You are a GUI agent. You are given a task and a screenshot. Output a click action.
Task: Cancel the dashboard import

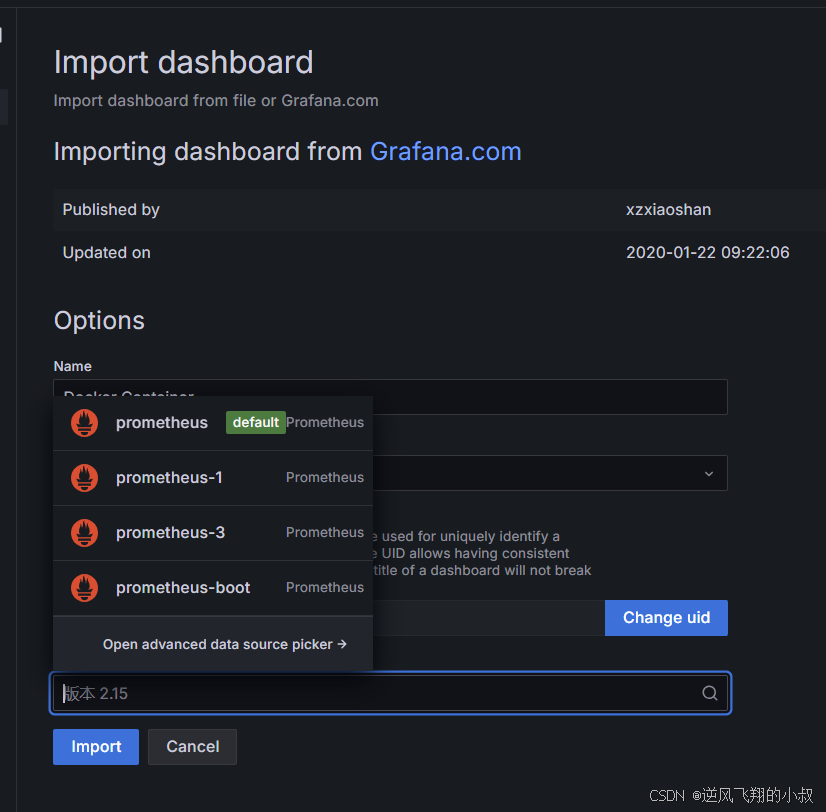(192, 747)
